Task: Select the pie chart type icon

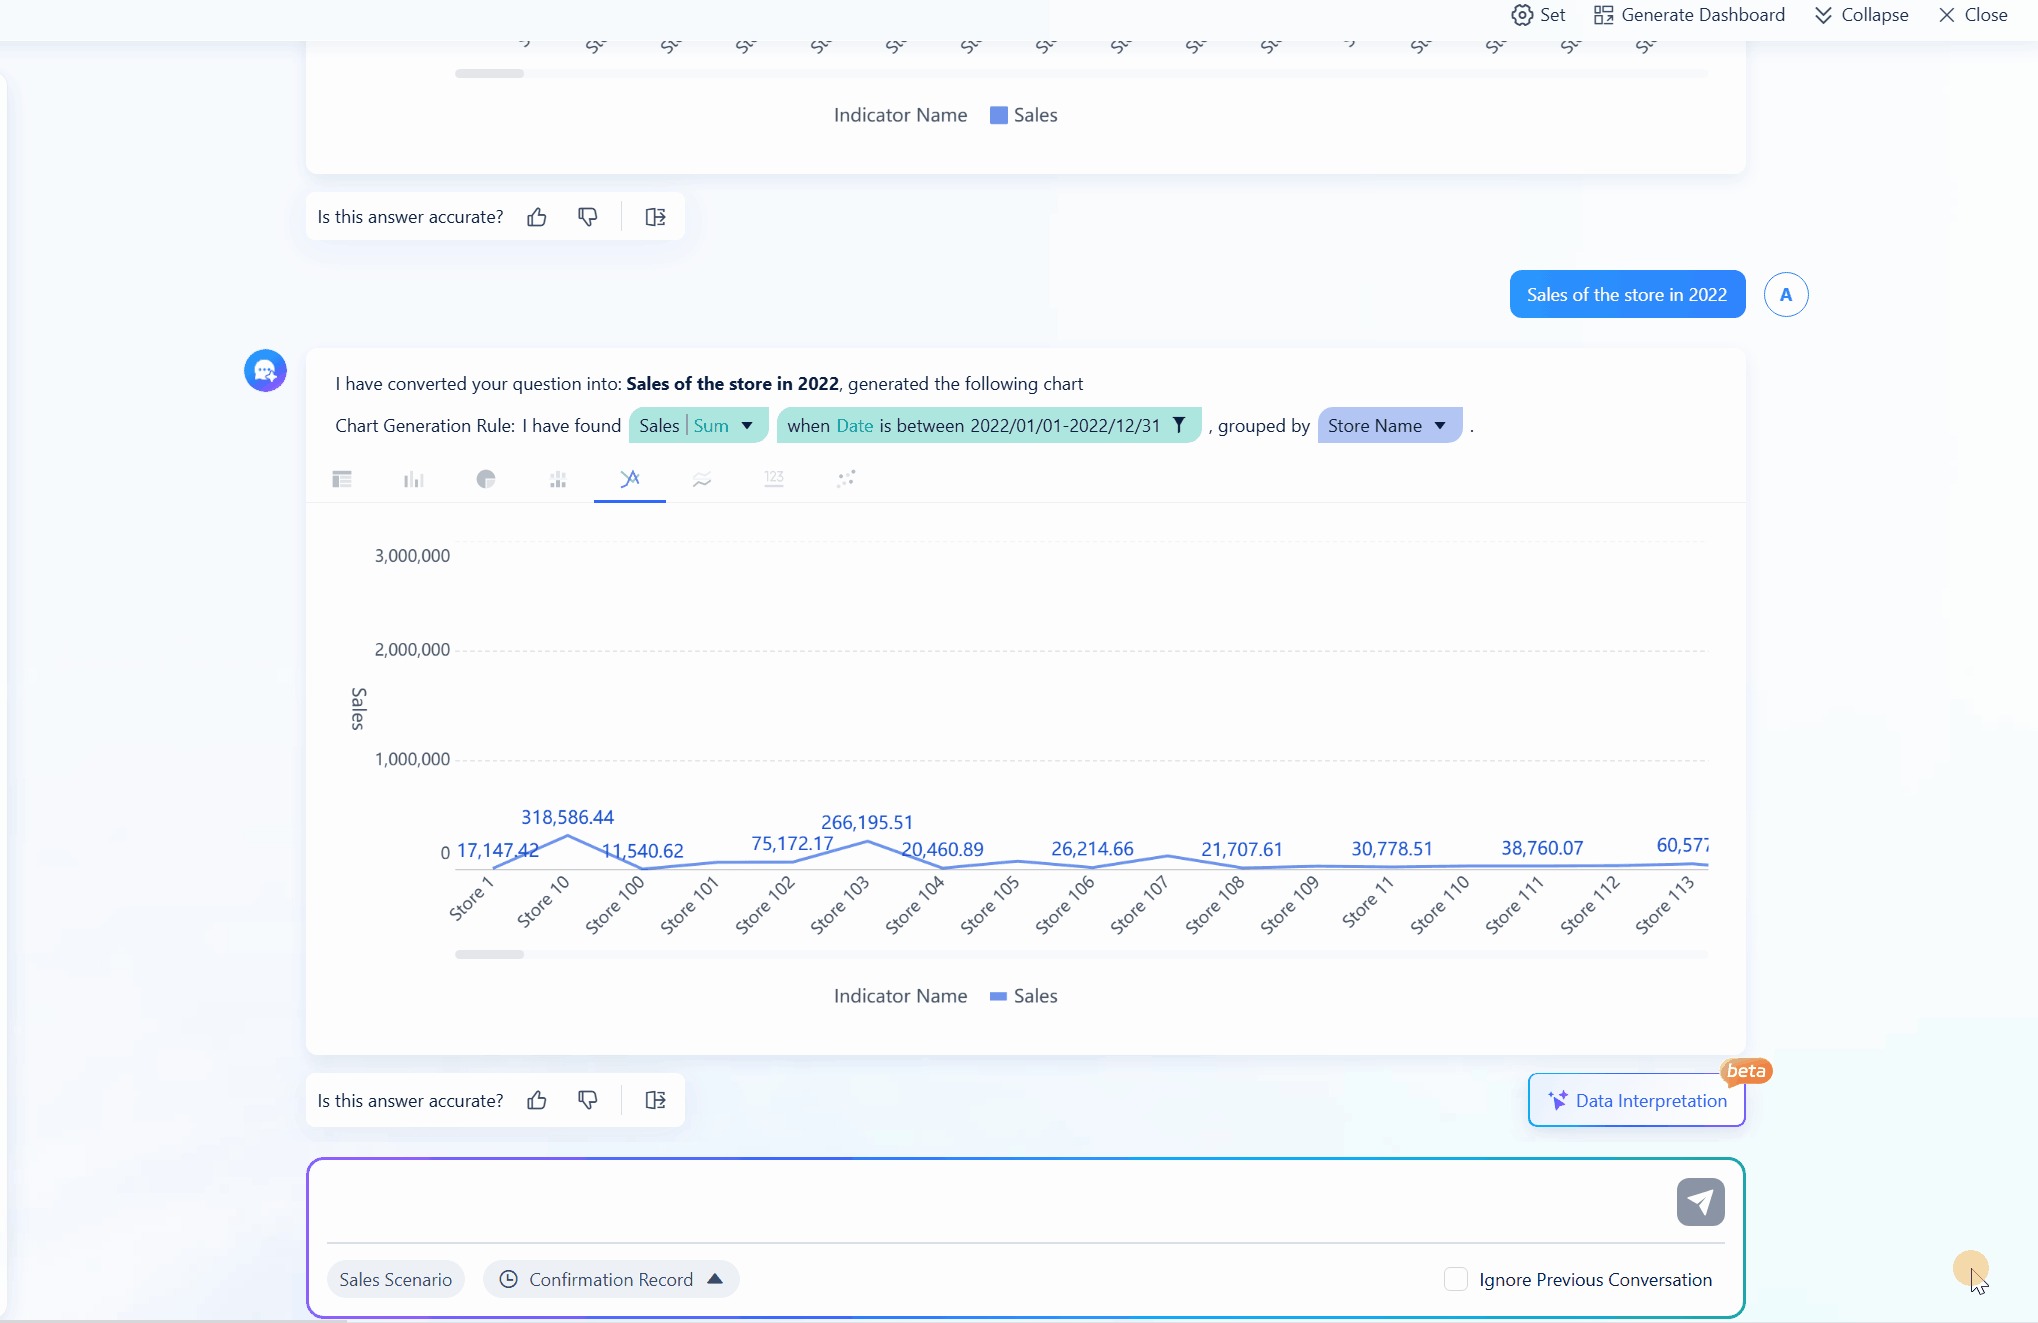Action: pyautogui.click(x=486, y=479)
